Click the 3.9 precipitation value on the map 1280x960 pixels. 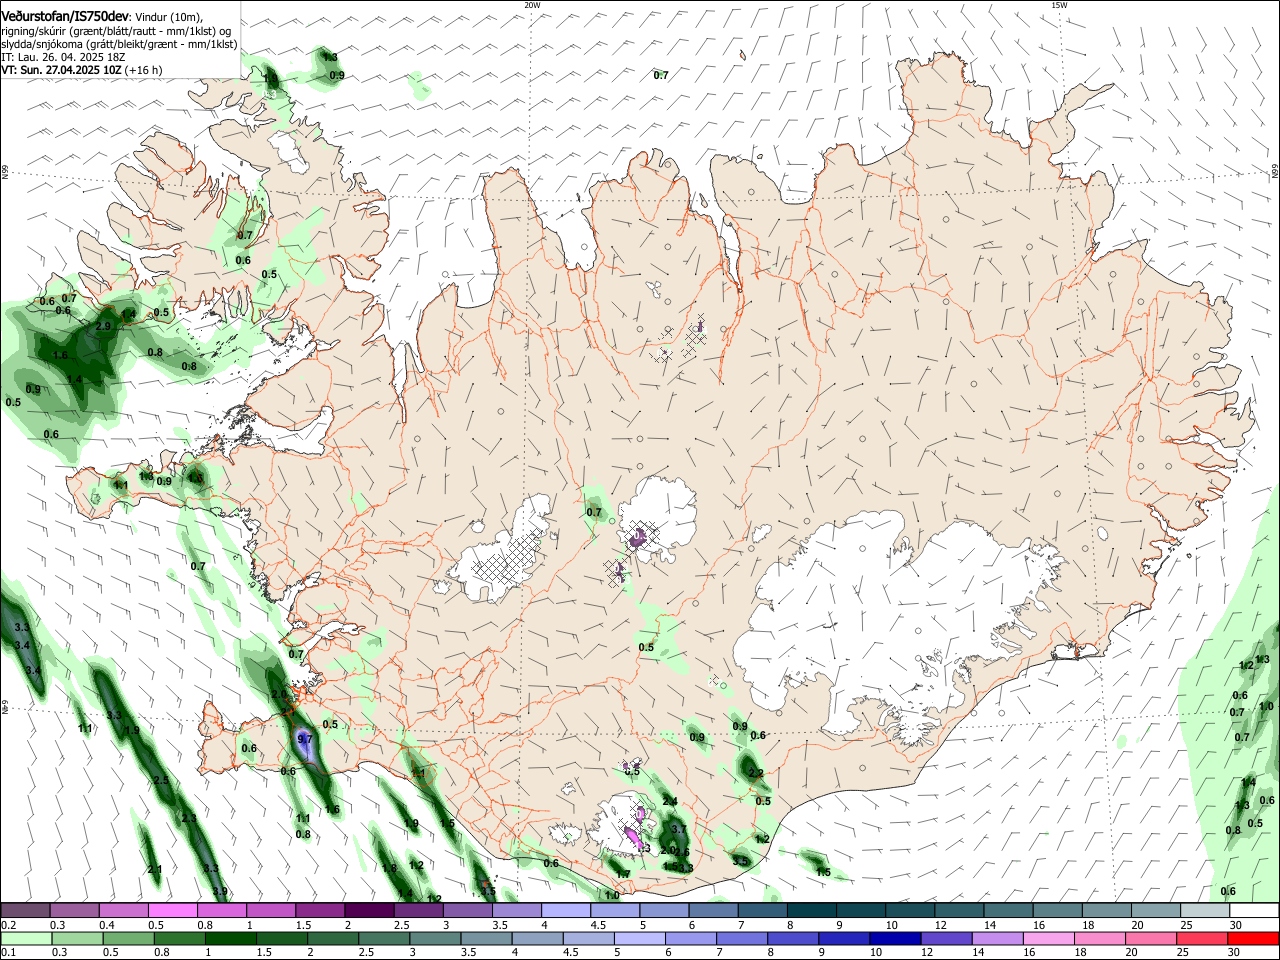(220, 891)
